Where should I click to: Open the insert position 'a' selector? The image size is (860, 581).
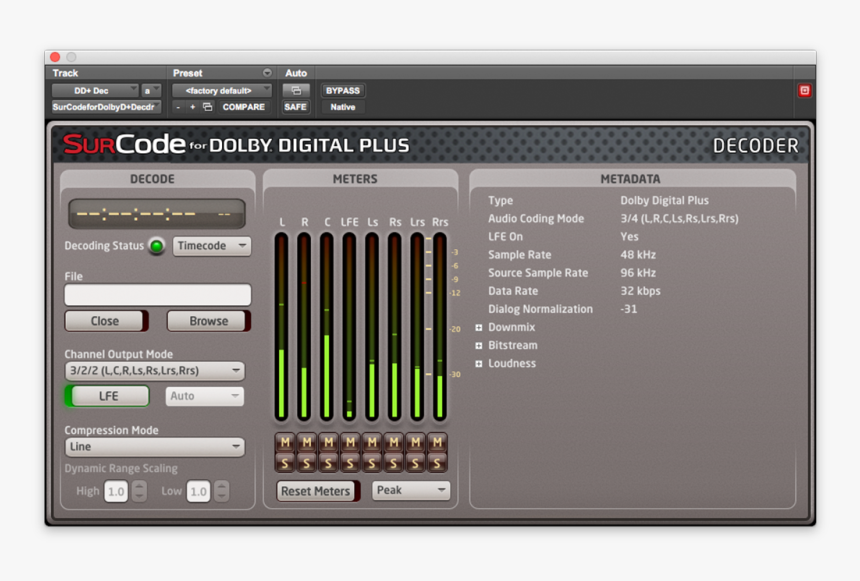(151, 91)
